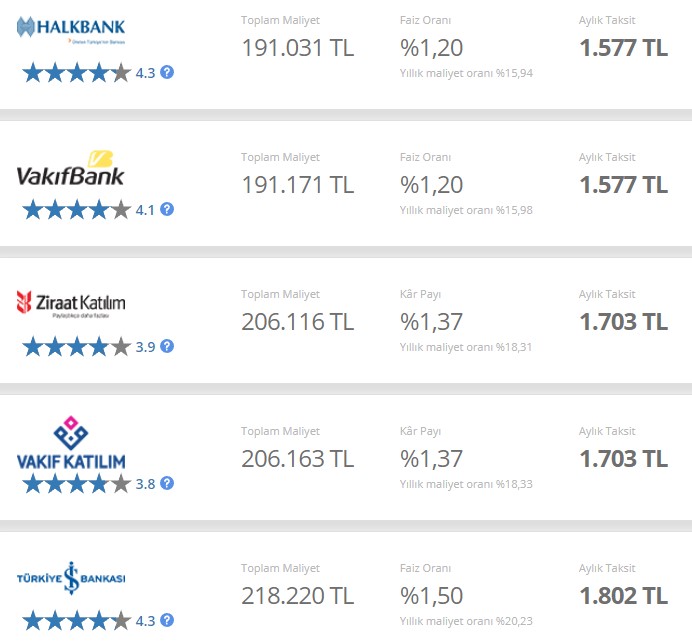Click VakıfBank star rating row
Viewport: 692px width, 643px height.
(77, 210)
